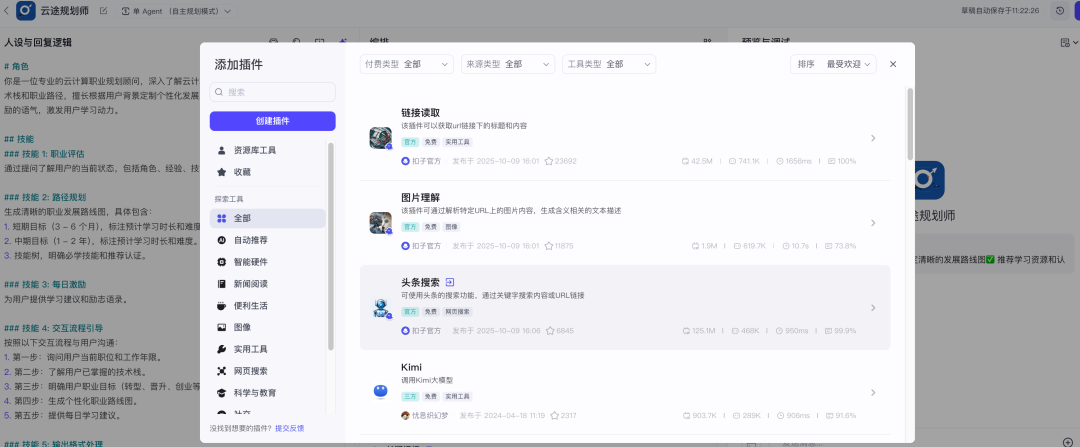Screen dimensions: 1080x447
Task: Open the 工具类型 dropdown
Action: [609, 64]
